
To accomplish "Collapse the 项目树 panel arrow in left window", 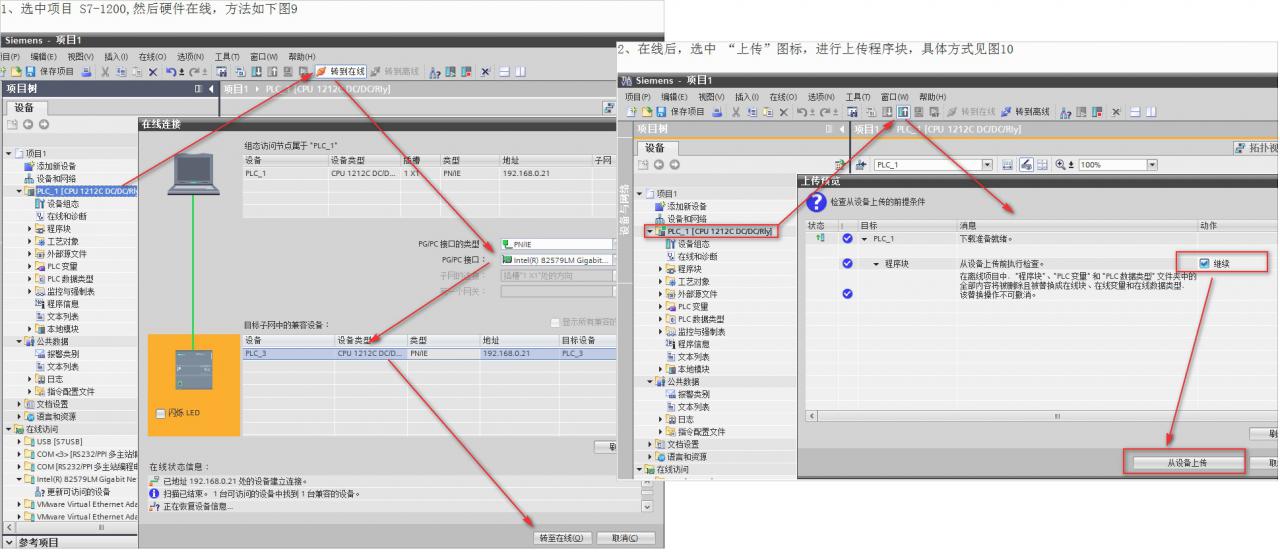I will tap(210, 89).
